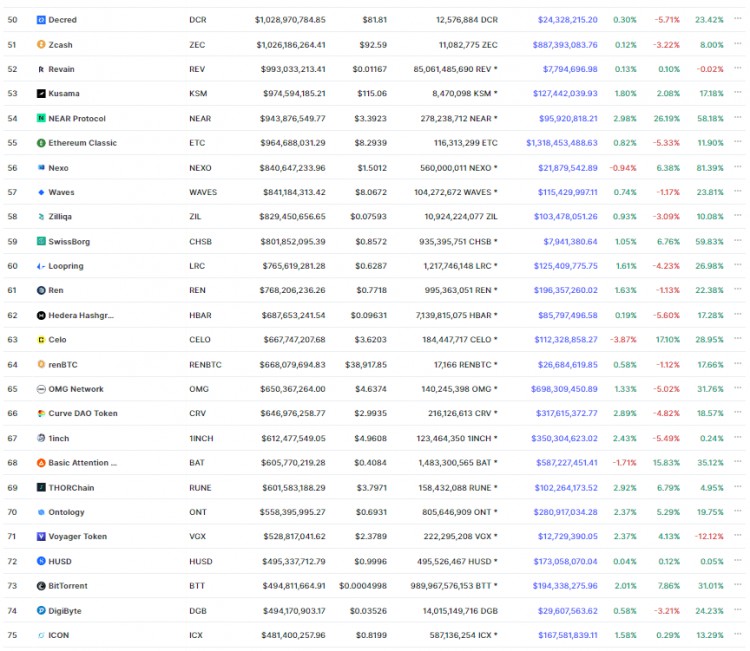Click the NEAR Protocol logo icon
The image size is (750, 651).
(x=41, y=118)
